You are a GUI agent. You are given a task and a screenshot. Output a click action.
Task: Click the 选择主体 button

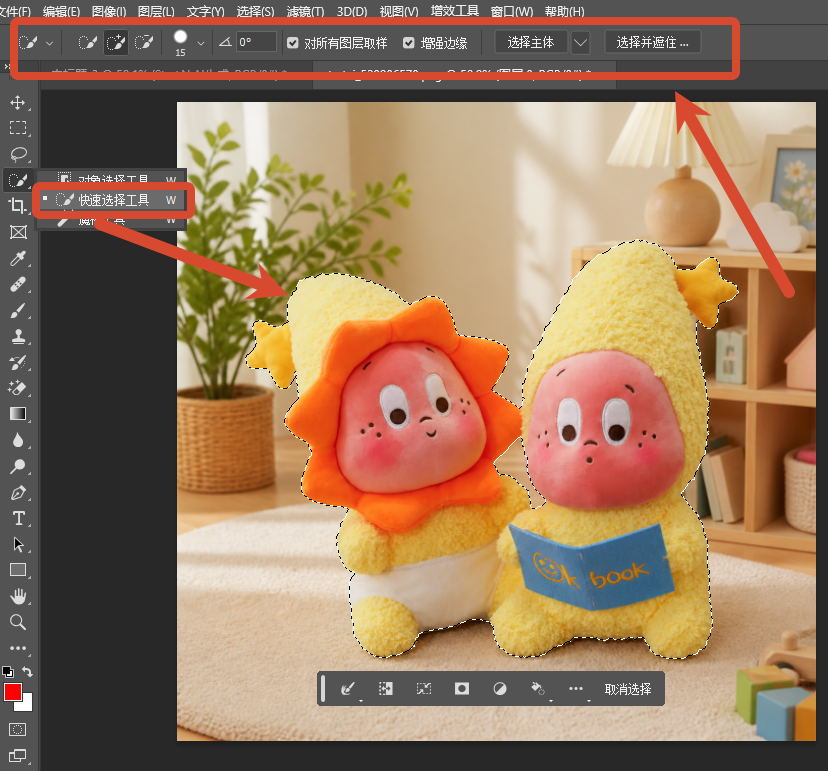coord(531,42)
